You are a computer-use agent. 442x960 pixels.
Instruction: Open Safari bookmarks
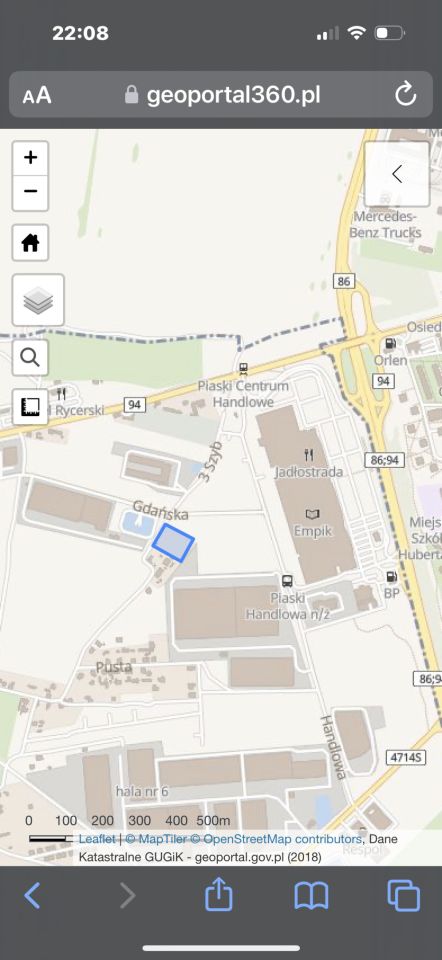(311, 896)
